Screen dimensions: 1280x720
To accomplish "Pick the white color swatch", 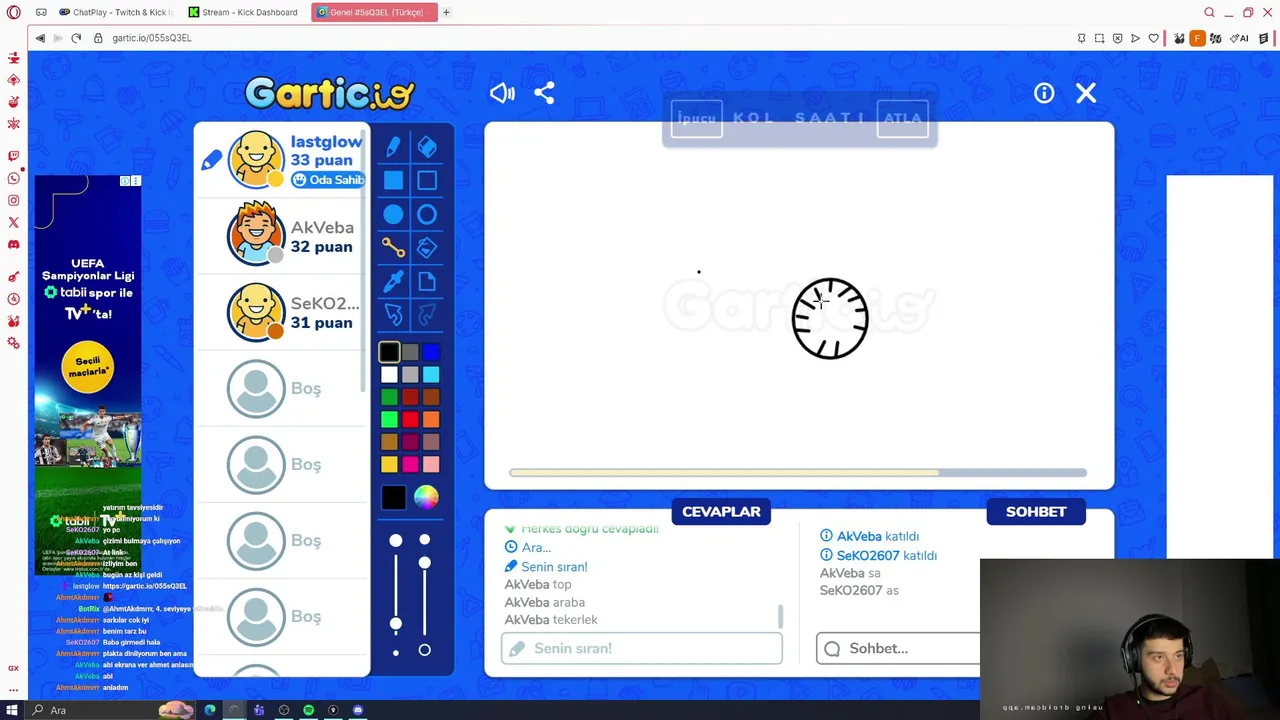I will [389, 374].
